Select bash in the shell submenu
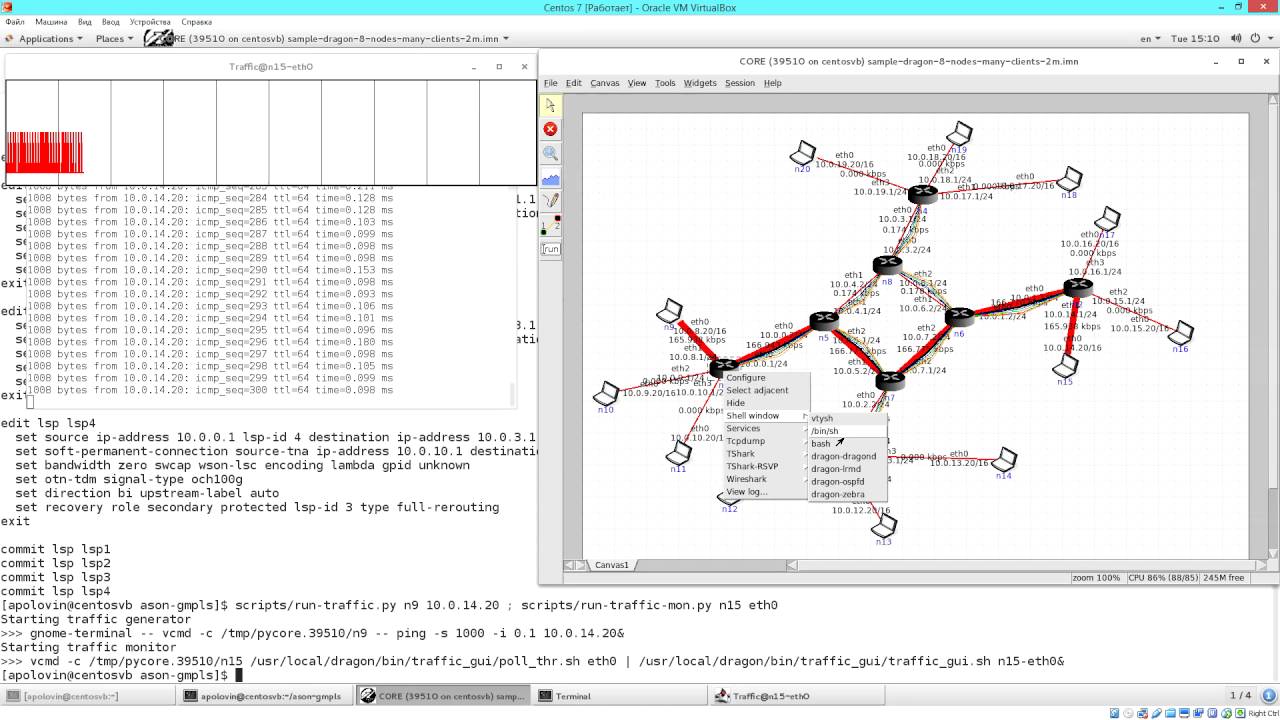Image resolution: width=1280 pixels, height=720 pixels. 847,444
